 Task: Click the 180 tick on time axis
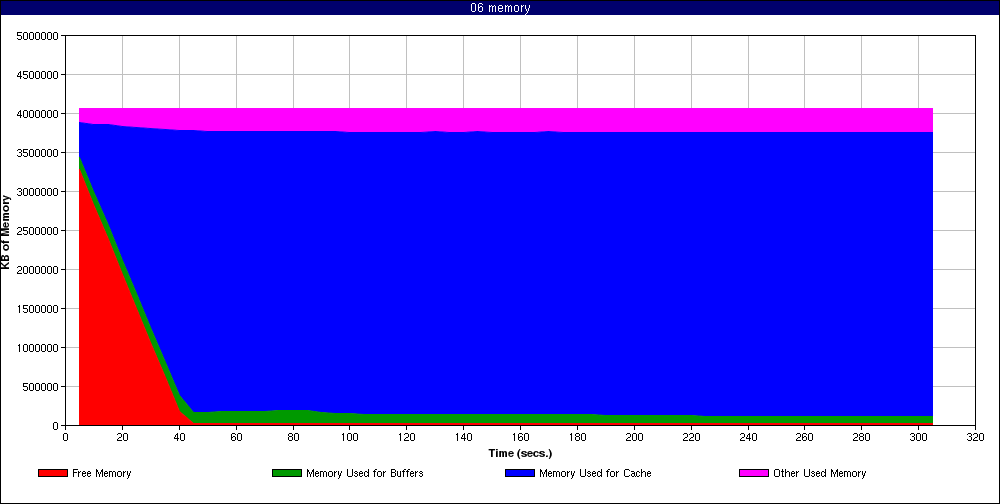tap(577, 438)
